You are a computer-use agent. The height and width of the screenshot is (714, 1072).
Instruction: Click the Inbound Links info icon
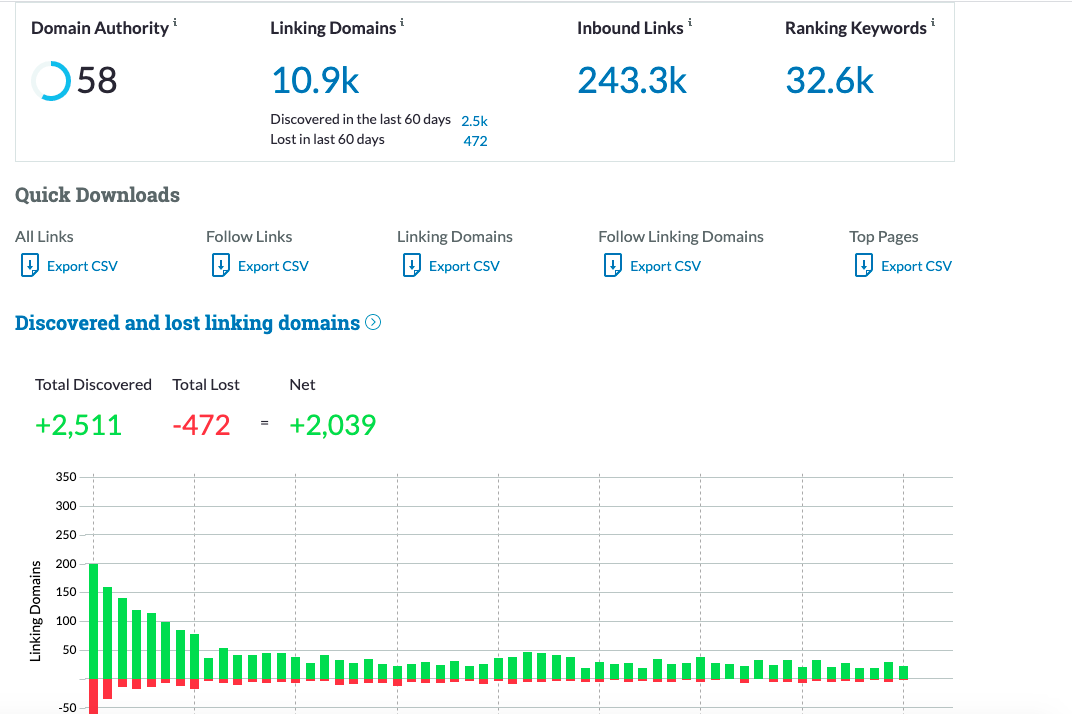tap(690, 23)
